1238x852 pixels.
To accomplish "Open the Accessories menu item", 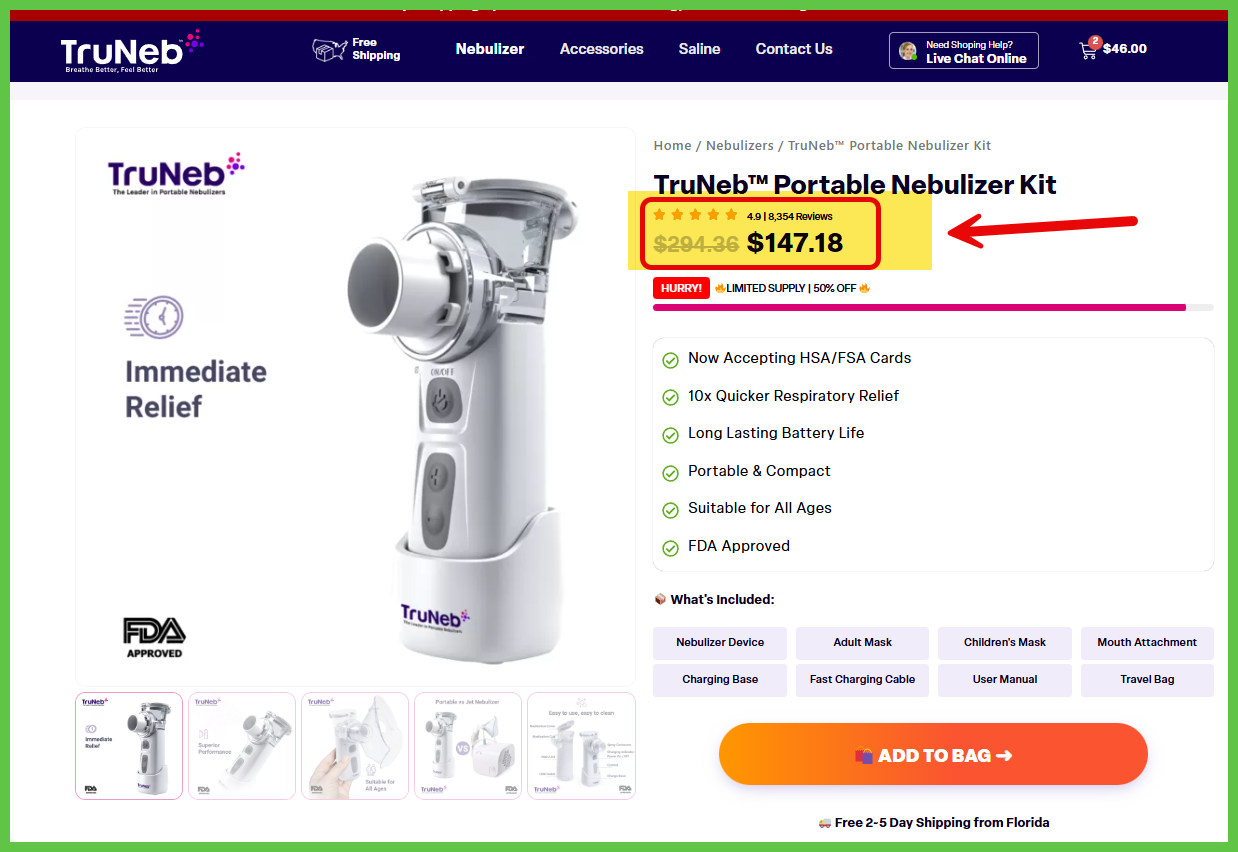I will click(602, 49).
